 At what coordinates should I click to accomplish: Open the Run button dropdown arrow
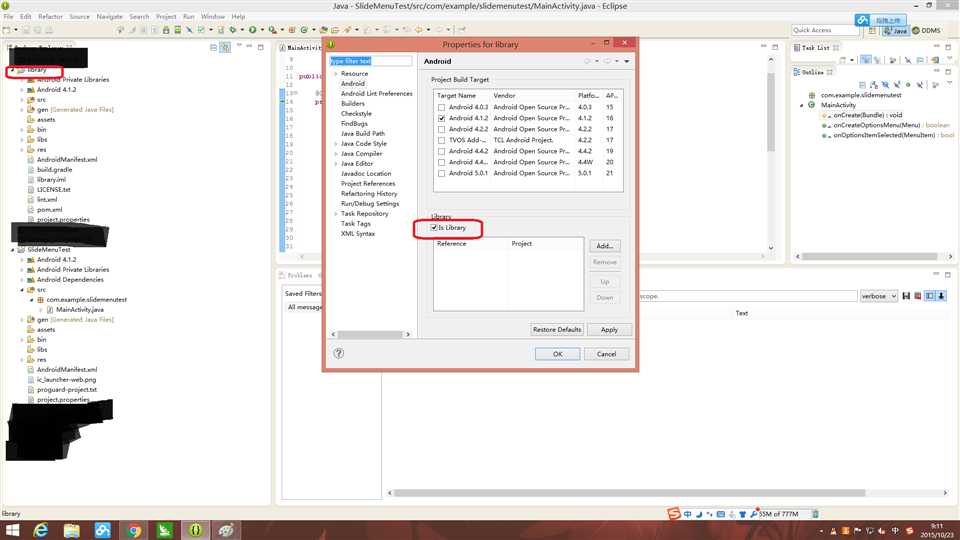tap(262, 29)
